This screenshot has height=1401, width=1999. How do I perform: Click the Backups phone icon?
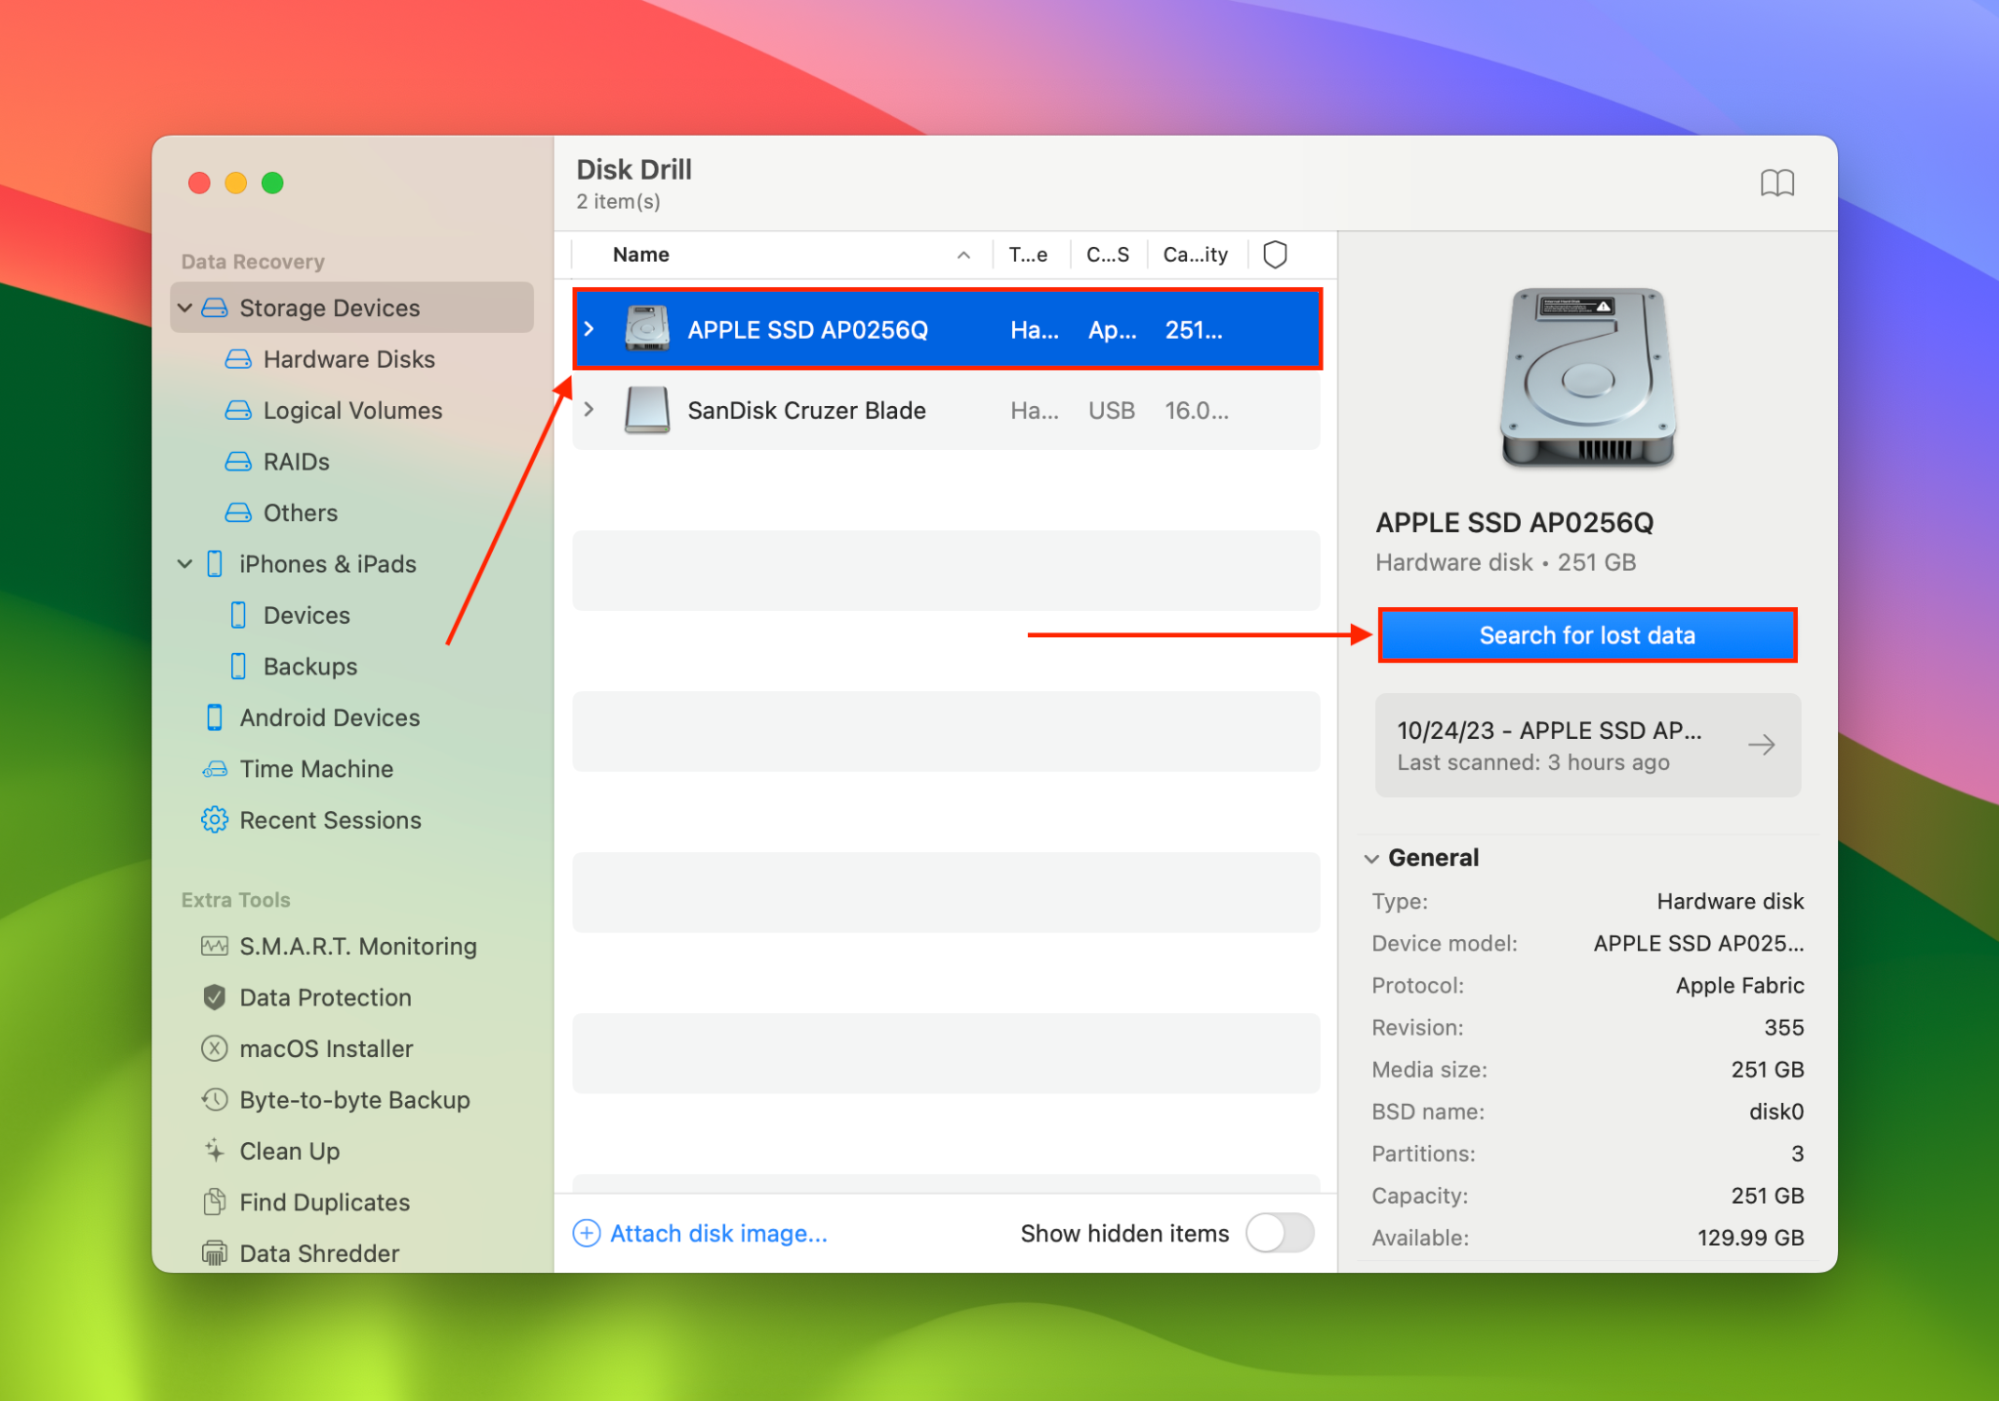238,666
